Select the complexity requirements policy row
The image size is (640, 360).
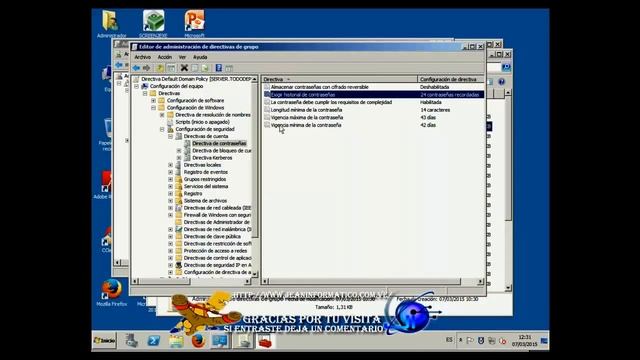[331, 102]
